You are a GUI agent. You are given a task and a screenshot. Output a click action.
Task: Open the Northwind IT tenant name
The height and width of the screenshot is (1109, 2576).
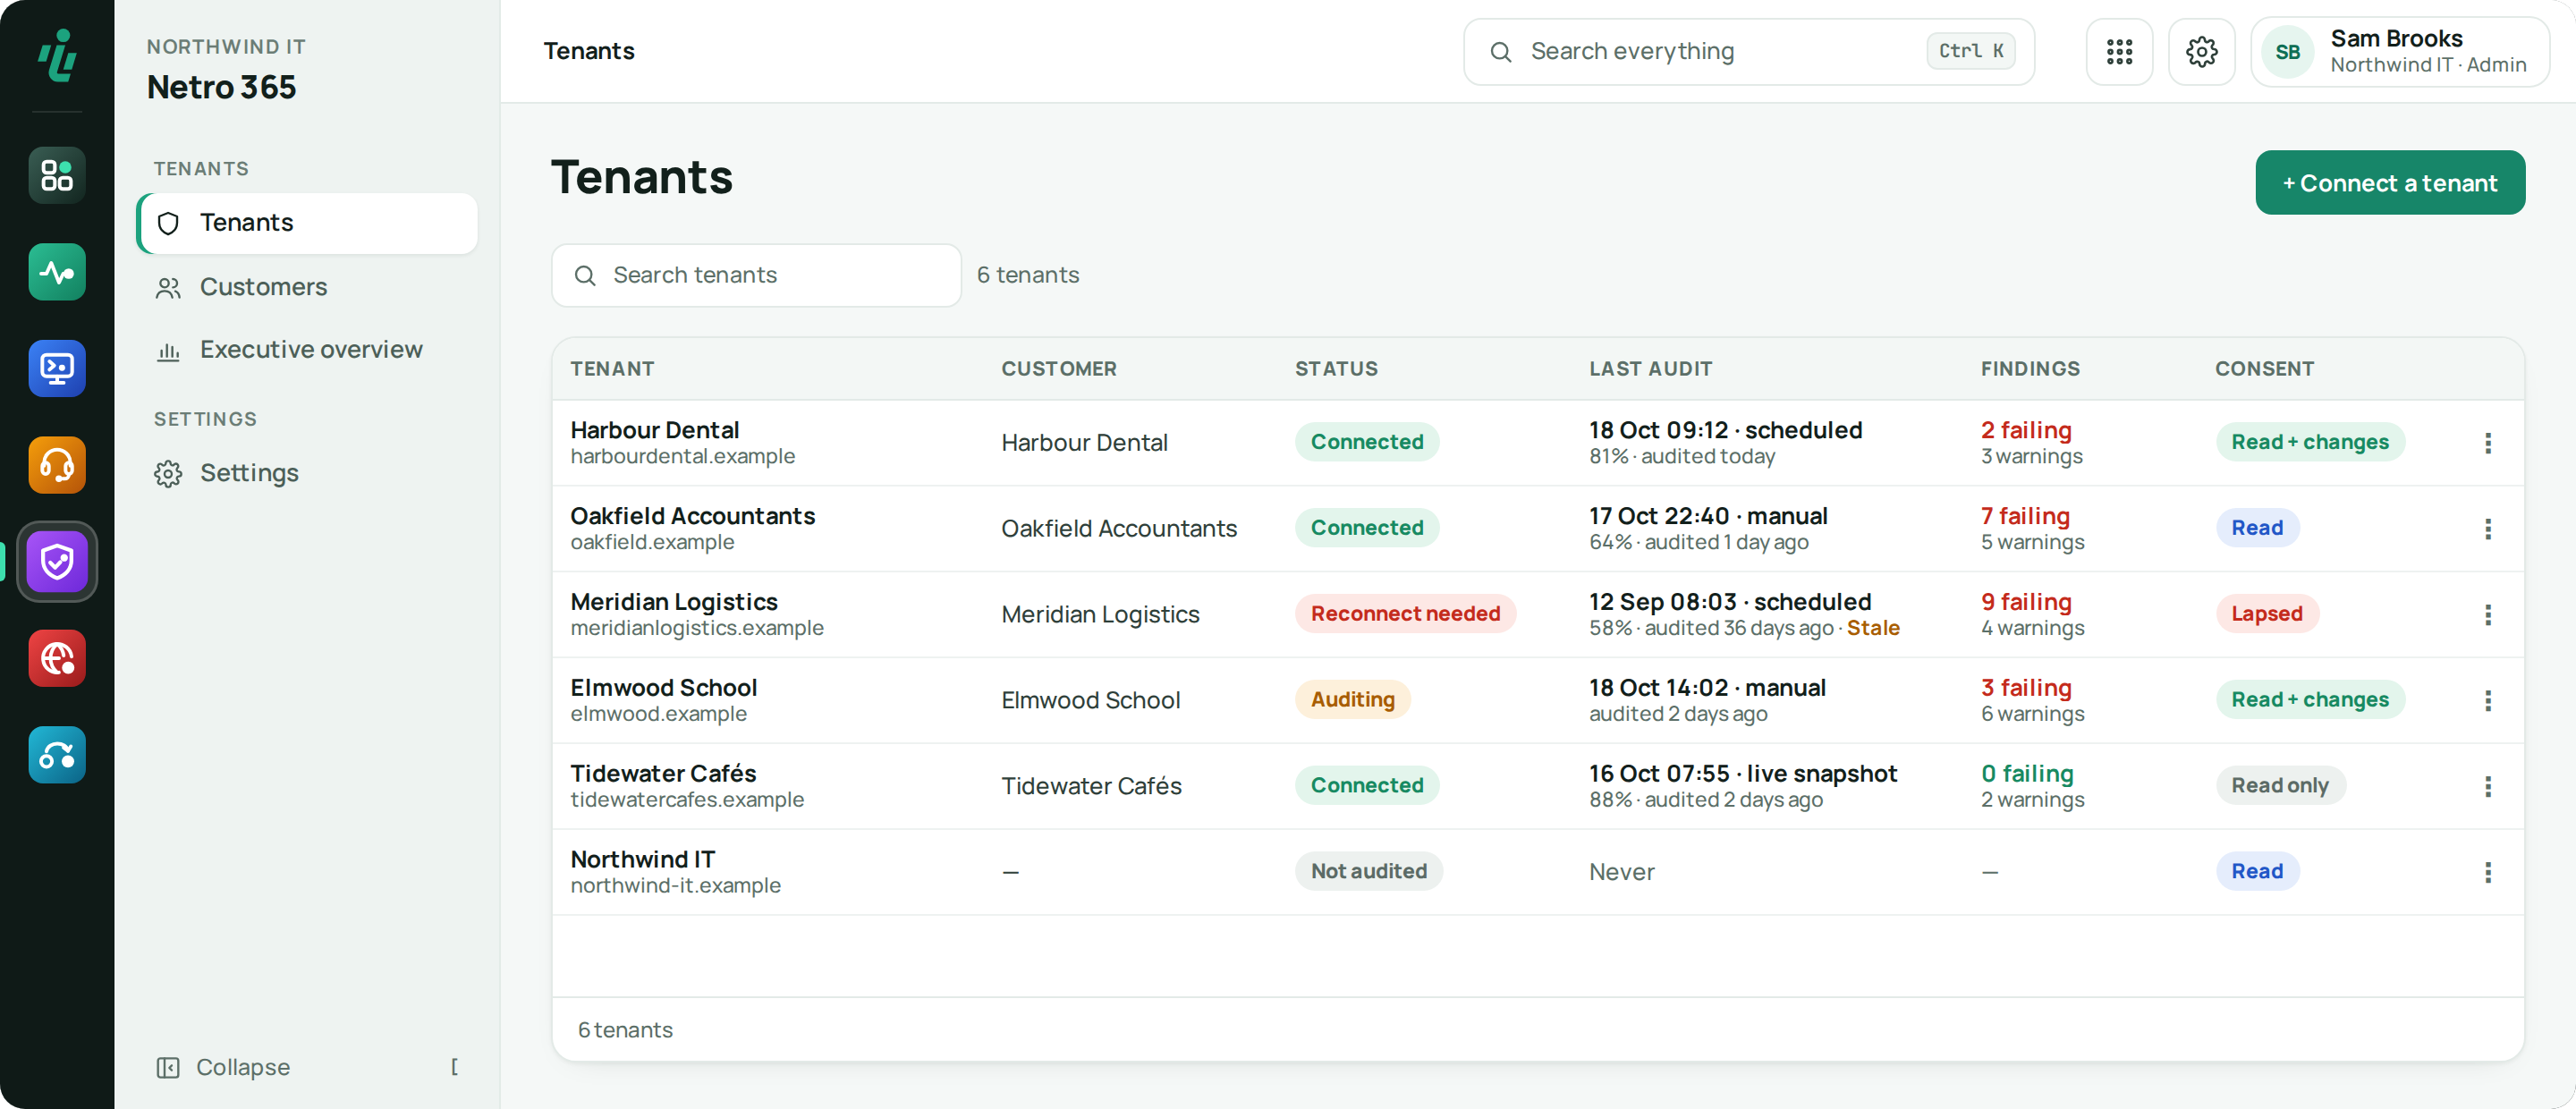pos(642,861)
